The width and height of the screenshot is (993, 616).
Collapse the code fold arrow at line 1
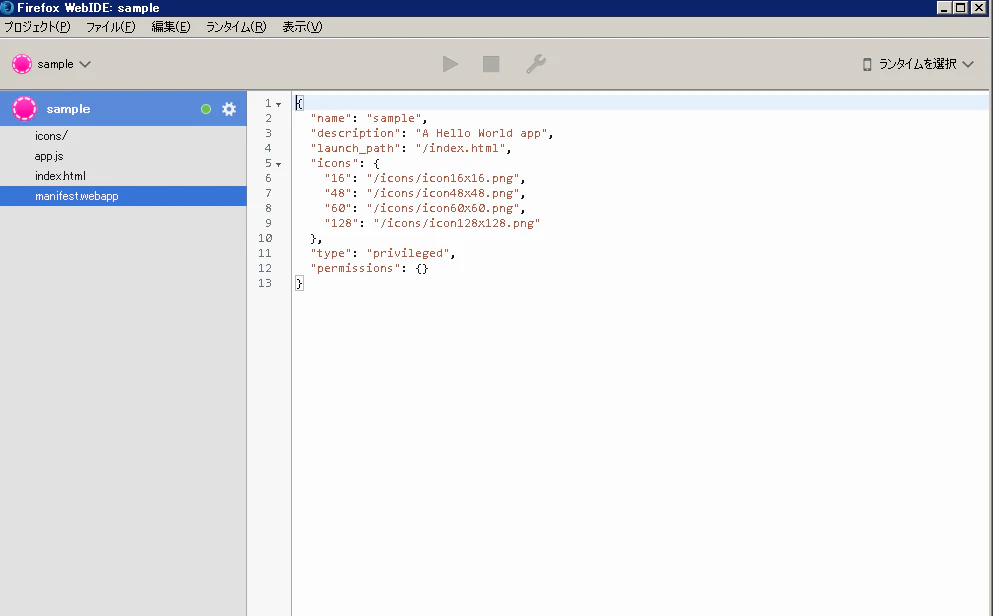(x=278, y=104)
